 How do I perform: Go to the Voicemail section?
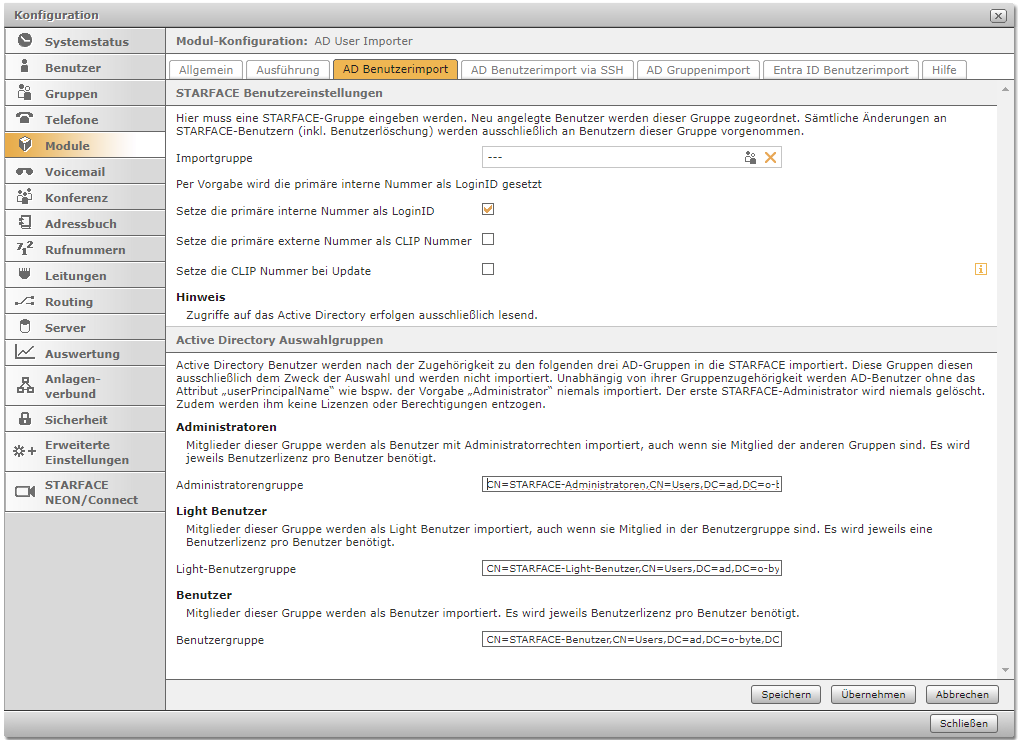coord(85,171)
